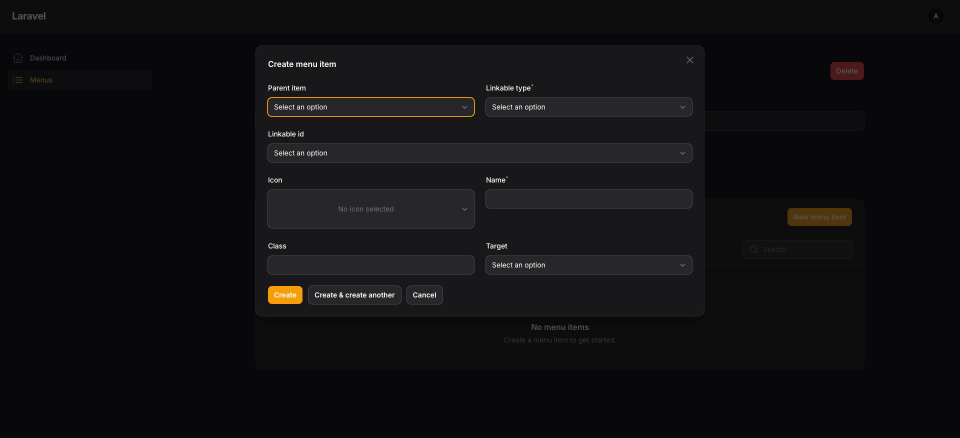Viewport: 960px width, 438px height.
Task: Open the Dashboard sidebar link
Action: (x=48, y=58)
